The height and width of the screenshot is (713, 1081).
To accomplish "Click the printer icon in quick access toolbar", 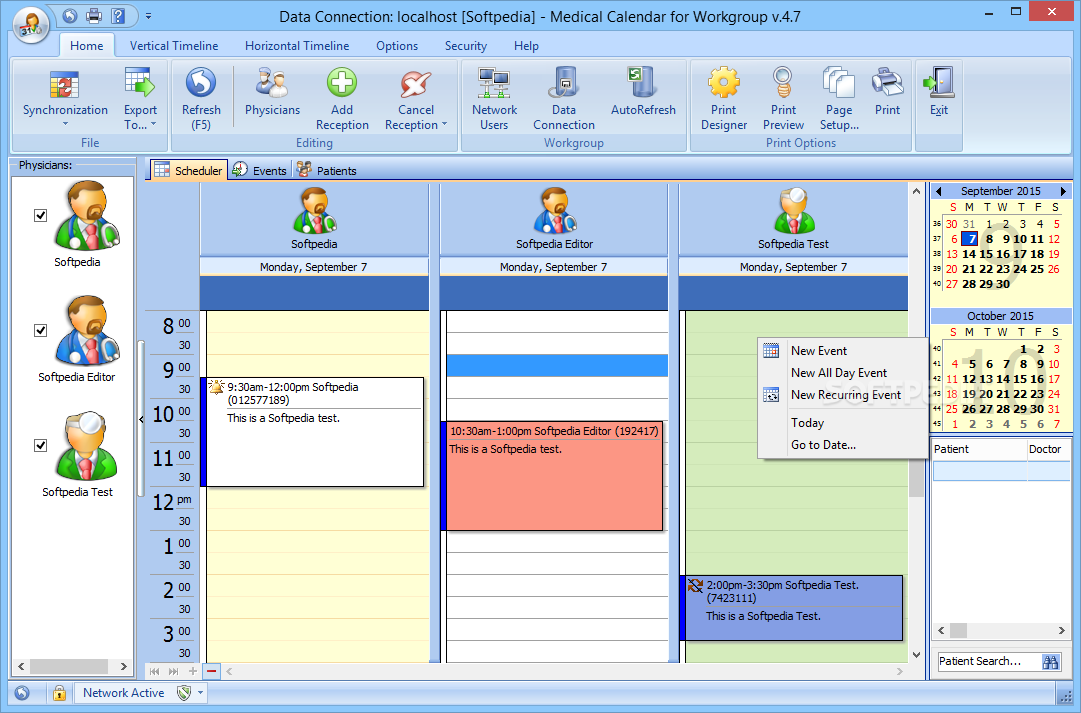I will pos(94,15).
